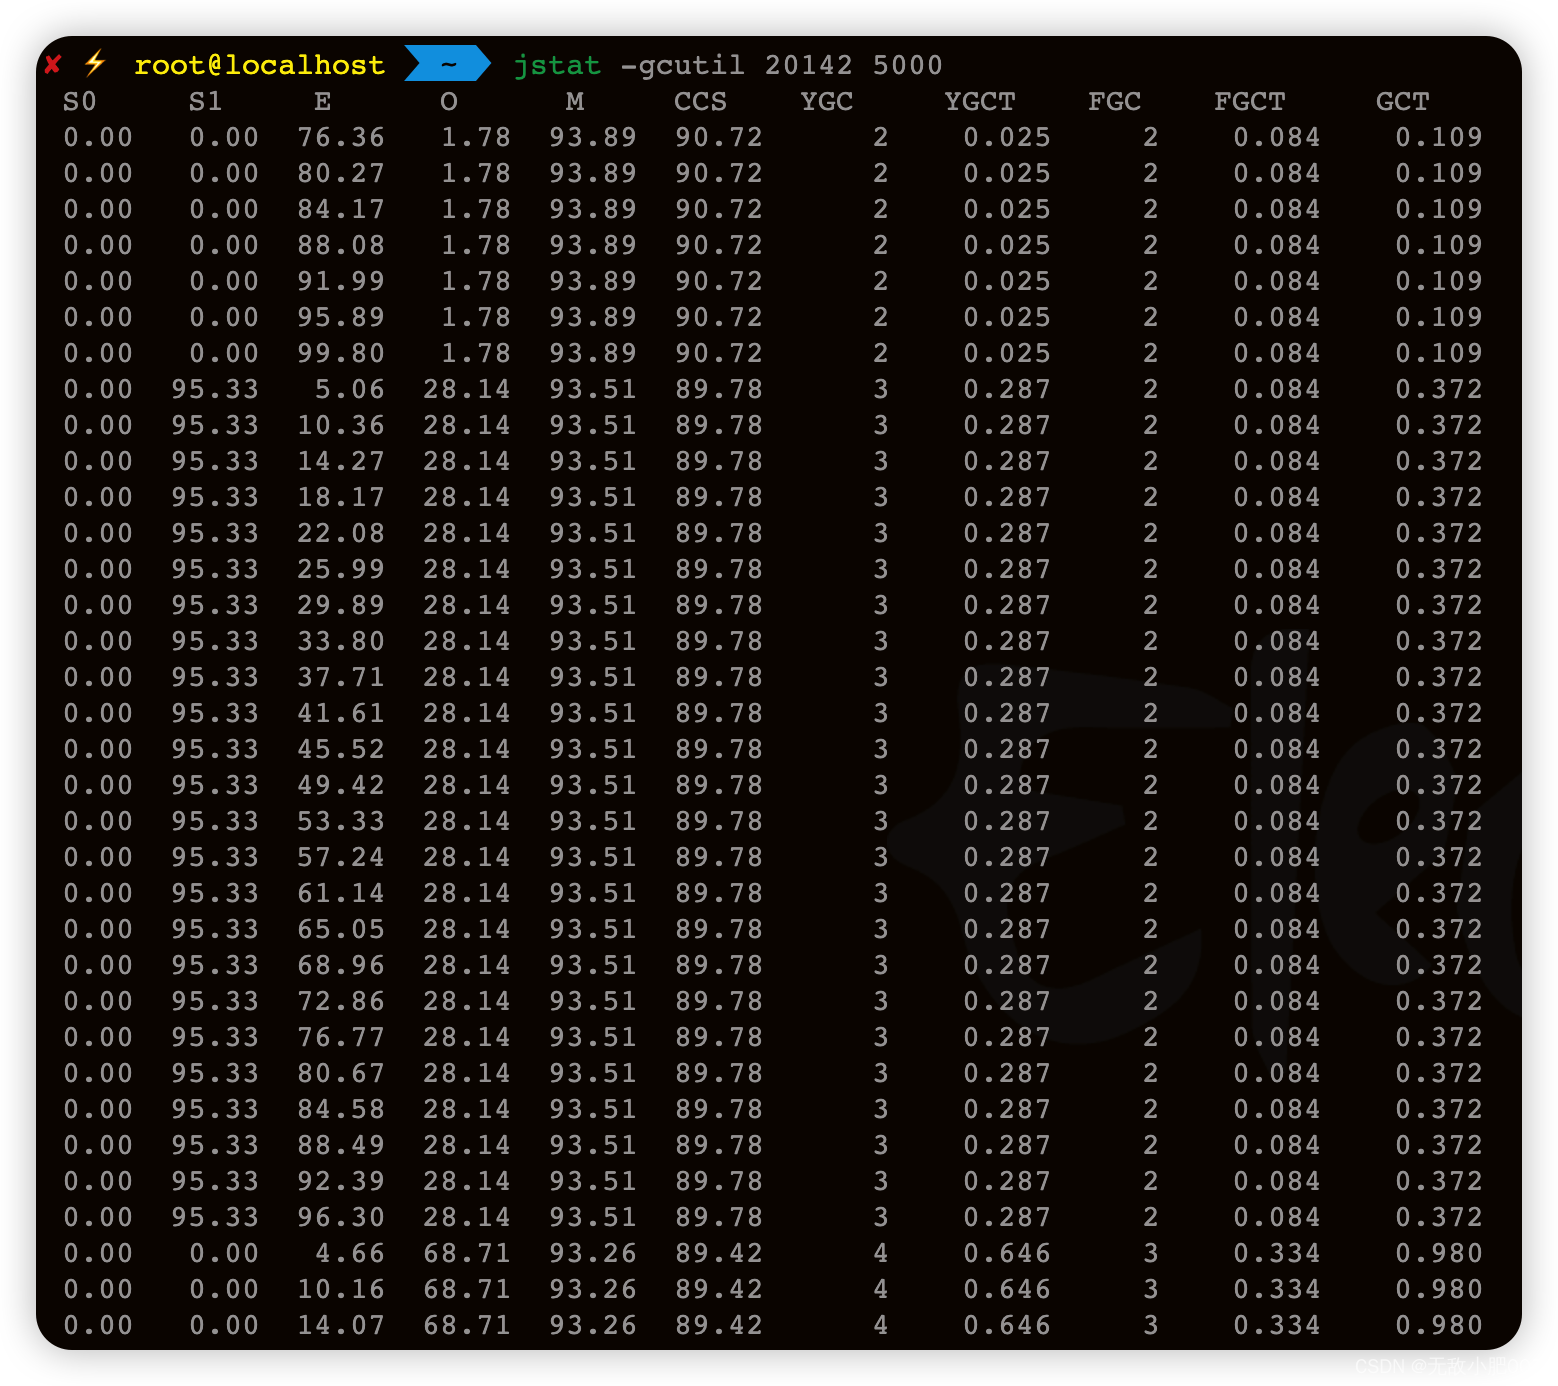The height and width of the screenshot is (1386, 1558).
Task: Click Old value 1.78 in the 76.36 row
Action: [476, 137]
